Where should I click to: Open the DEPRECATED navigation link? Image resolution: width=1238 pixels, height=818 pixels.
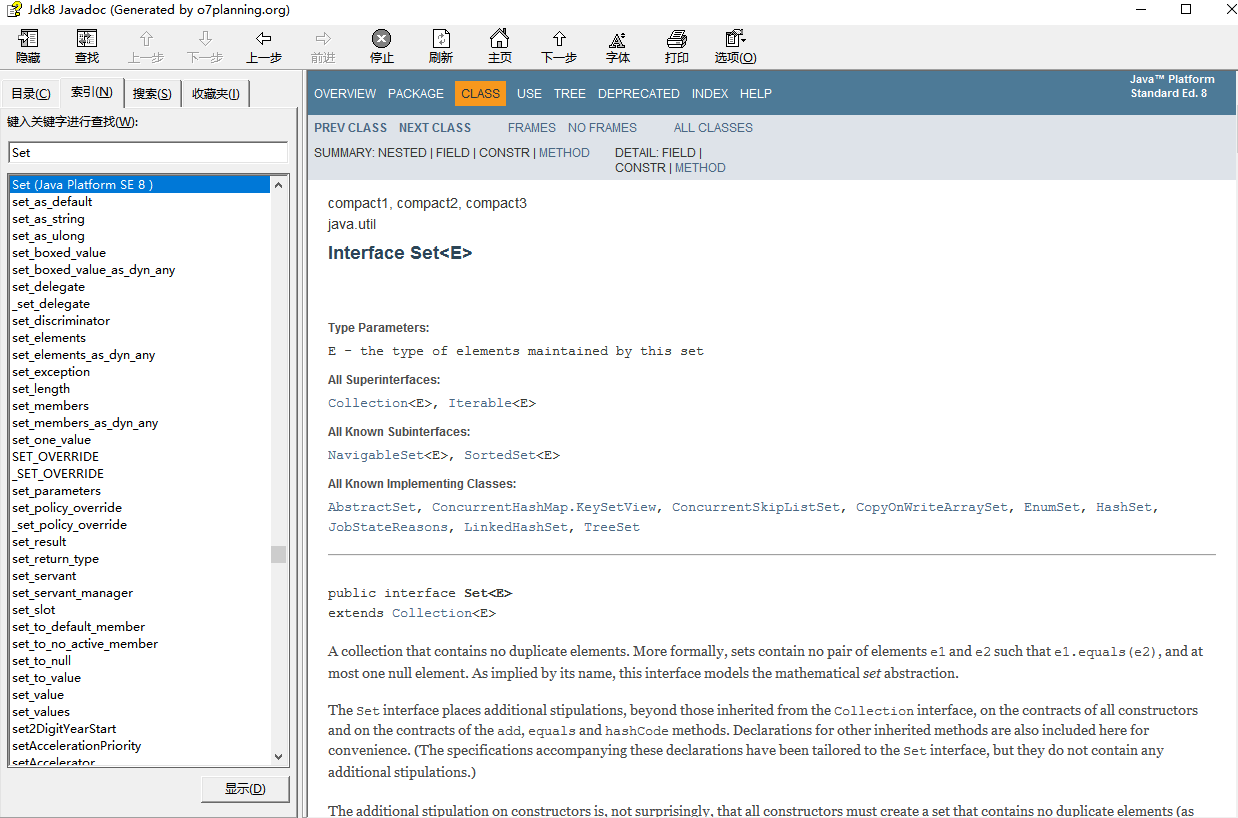pyautogui.click(x=639, y=93)
